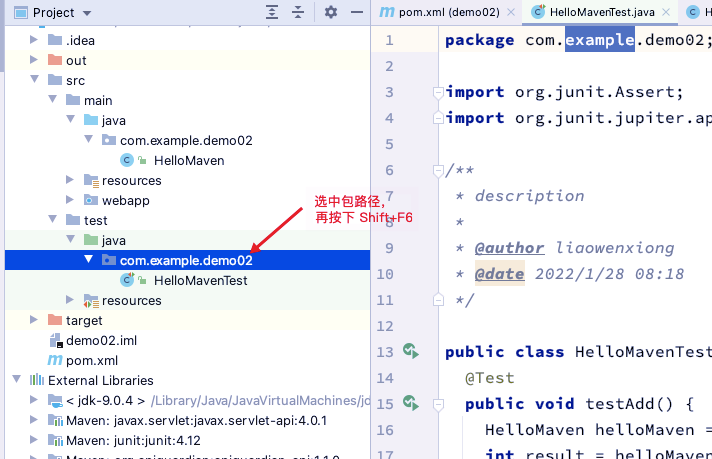Expand Maven javax.servlet-api library
This screenshot has width=712, height=459.
point(34,420)
